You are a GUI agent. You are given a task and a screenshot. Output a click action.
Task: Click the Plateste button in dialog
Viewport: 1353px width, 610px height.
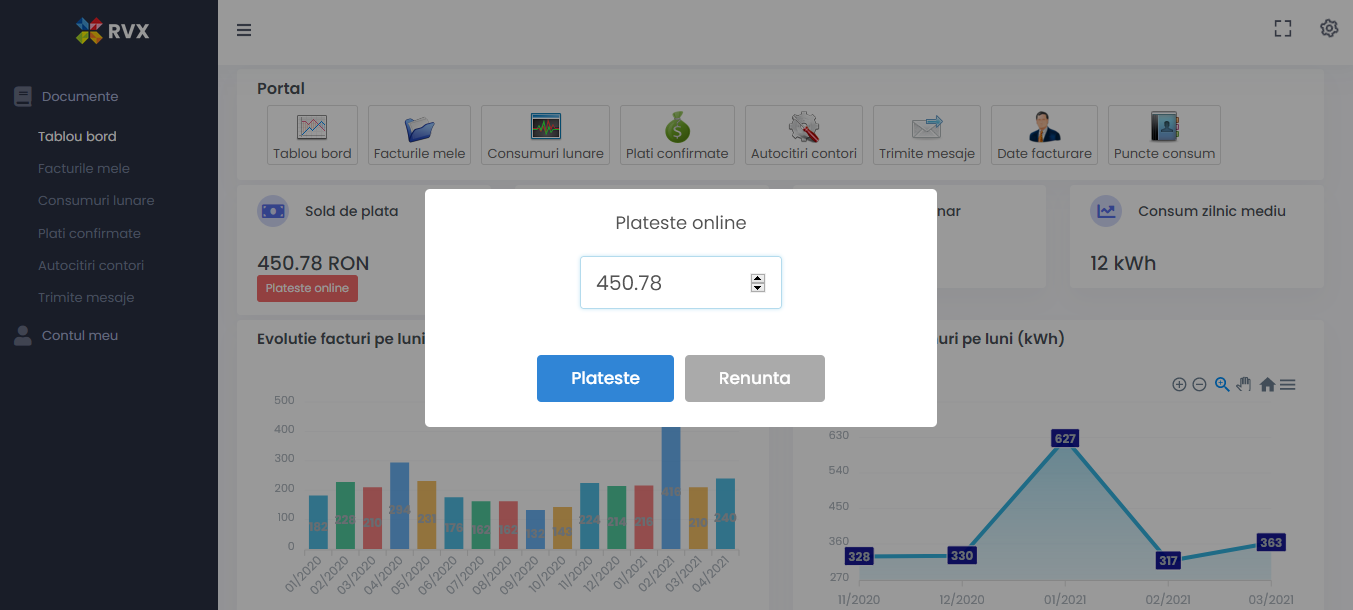click(x=605, y=378)
